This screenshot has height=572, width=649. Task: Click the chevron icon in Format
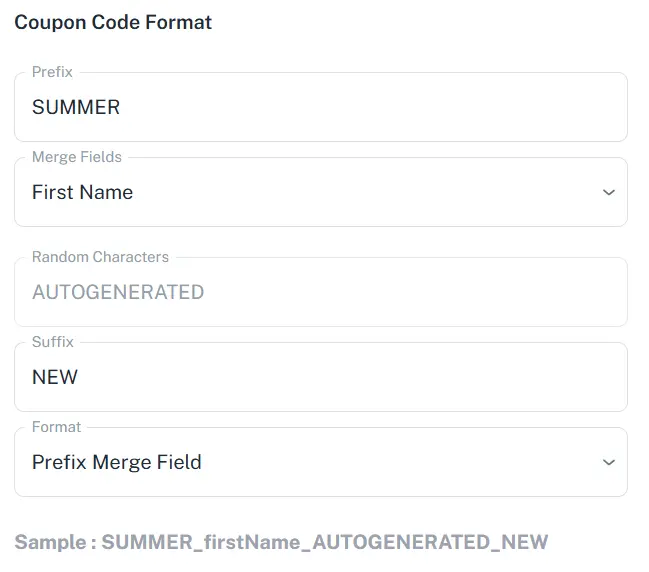[608, 462]
